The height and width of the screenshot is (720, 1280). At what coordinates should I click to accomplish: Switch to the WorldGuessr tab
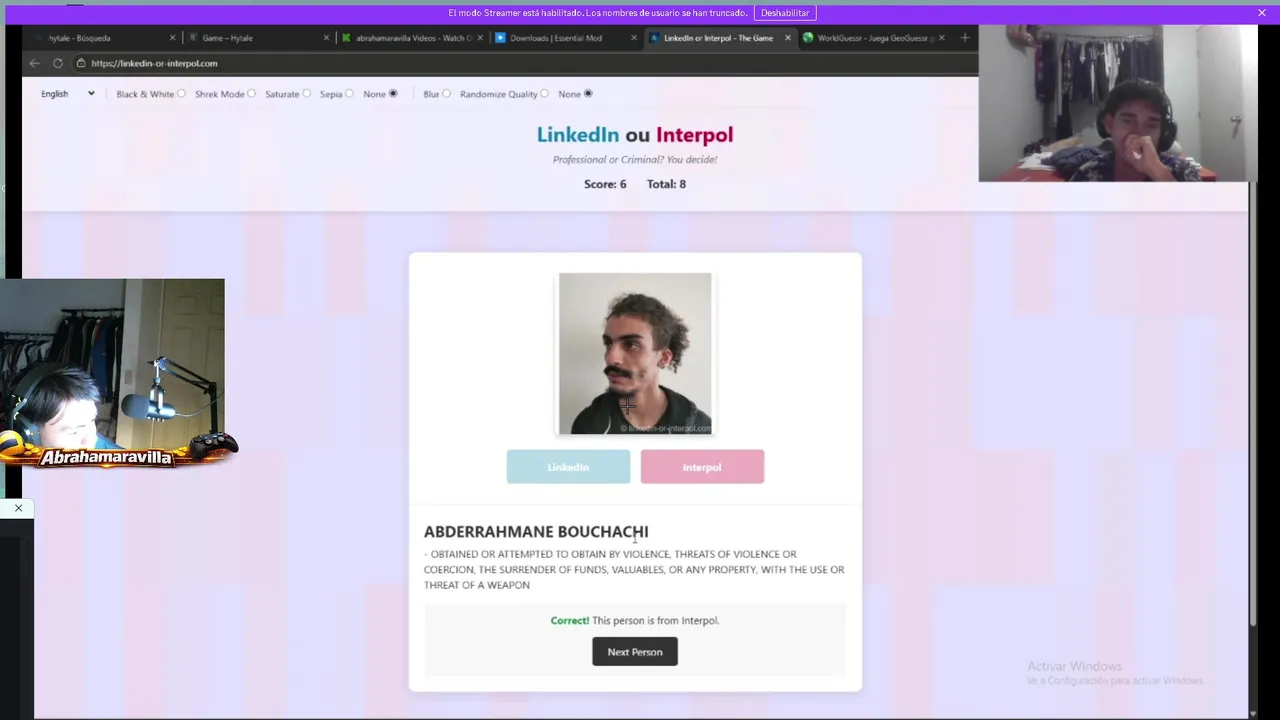[x=872, y=38]
